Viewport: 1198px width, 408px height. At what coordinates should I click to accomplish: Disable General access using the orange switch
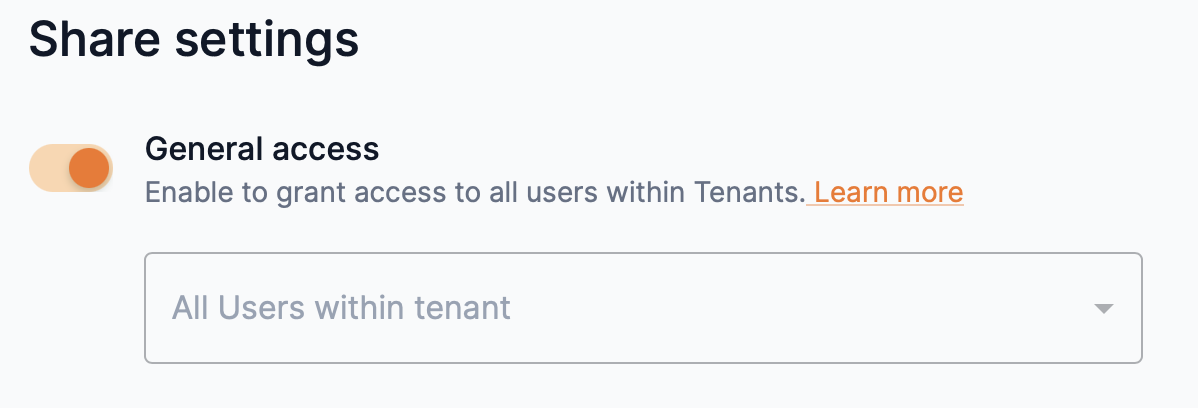pyautogui.click(x=71, y=168)
